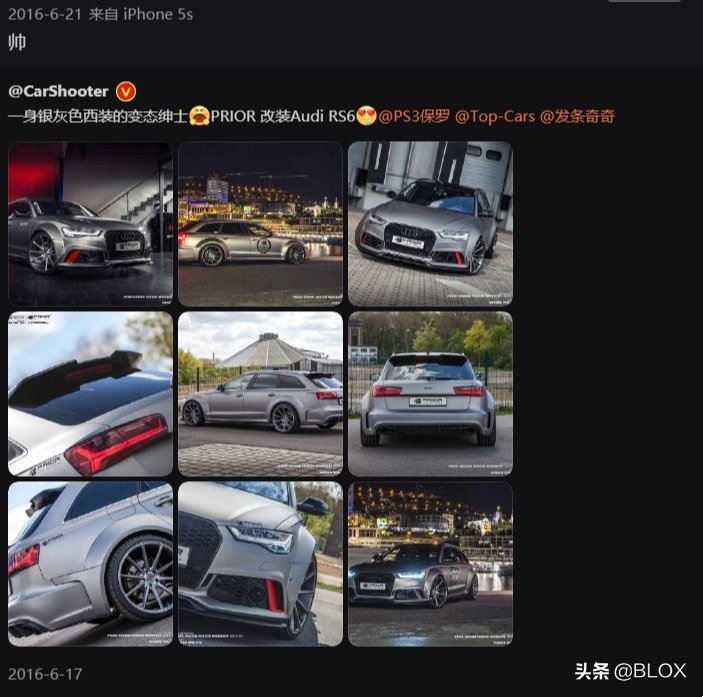Open the @发条奇奇 mention link
This screenshot has height=697, width=703.
click(577, 117)
